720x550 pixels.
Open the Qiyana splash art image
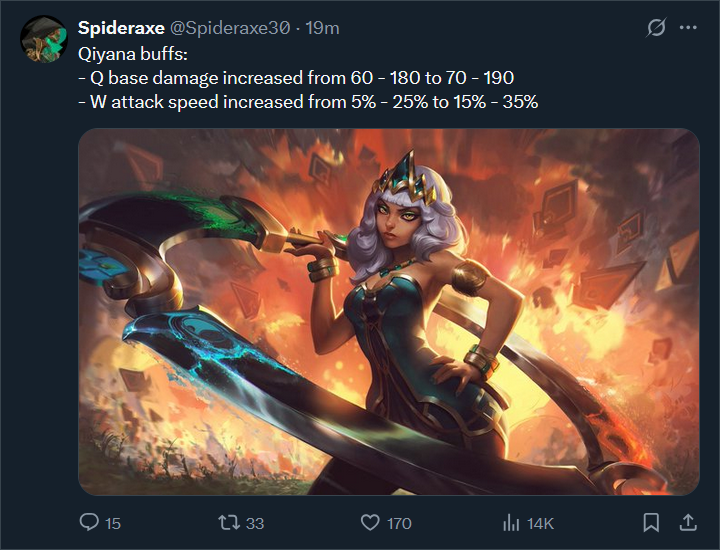389,312
